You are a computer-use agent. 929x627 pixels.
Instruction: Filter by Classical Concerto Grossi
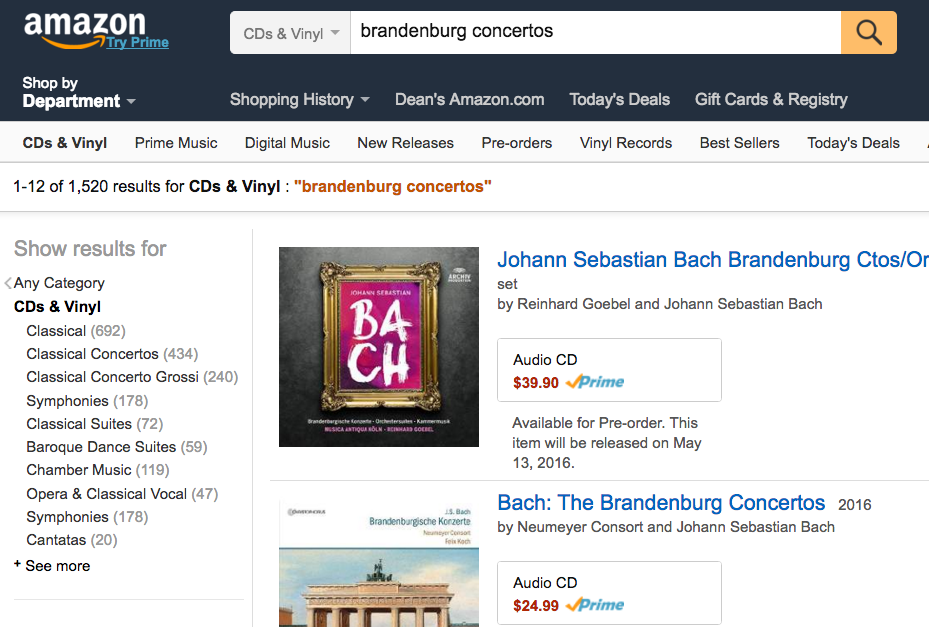tap(113, 377)
